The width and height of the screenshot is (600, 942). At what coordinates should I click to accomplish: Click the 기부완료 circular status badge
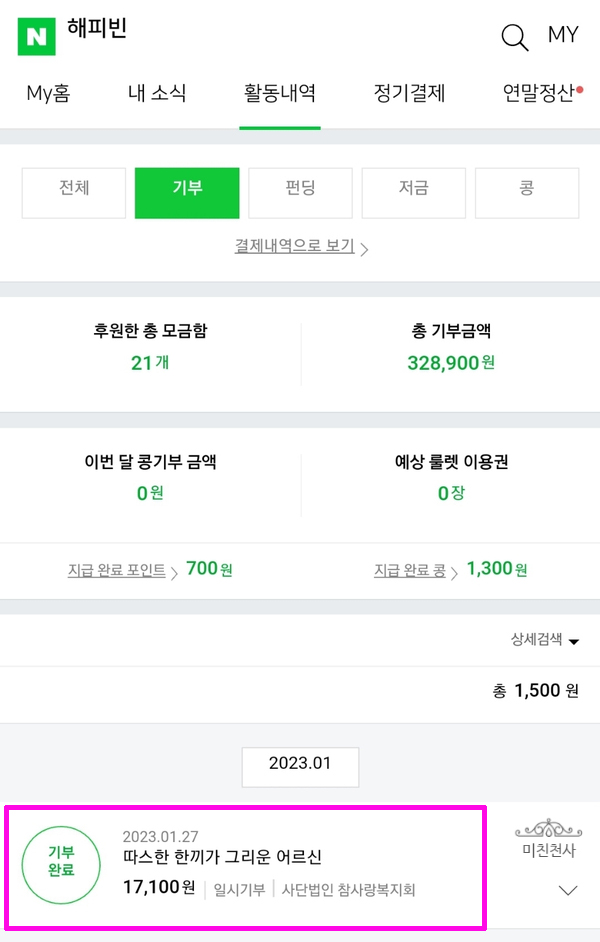61,861
